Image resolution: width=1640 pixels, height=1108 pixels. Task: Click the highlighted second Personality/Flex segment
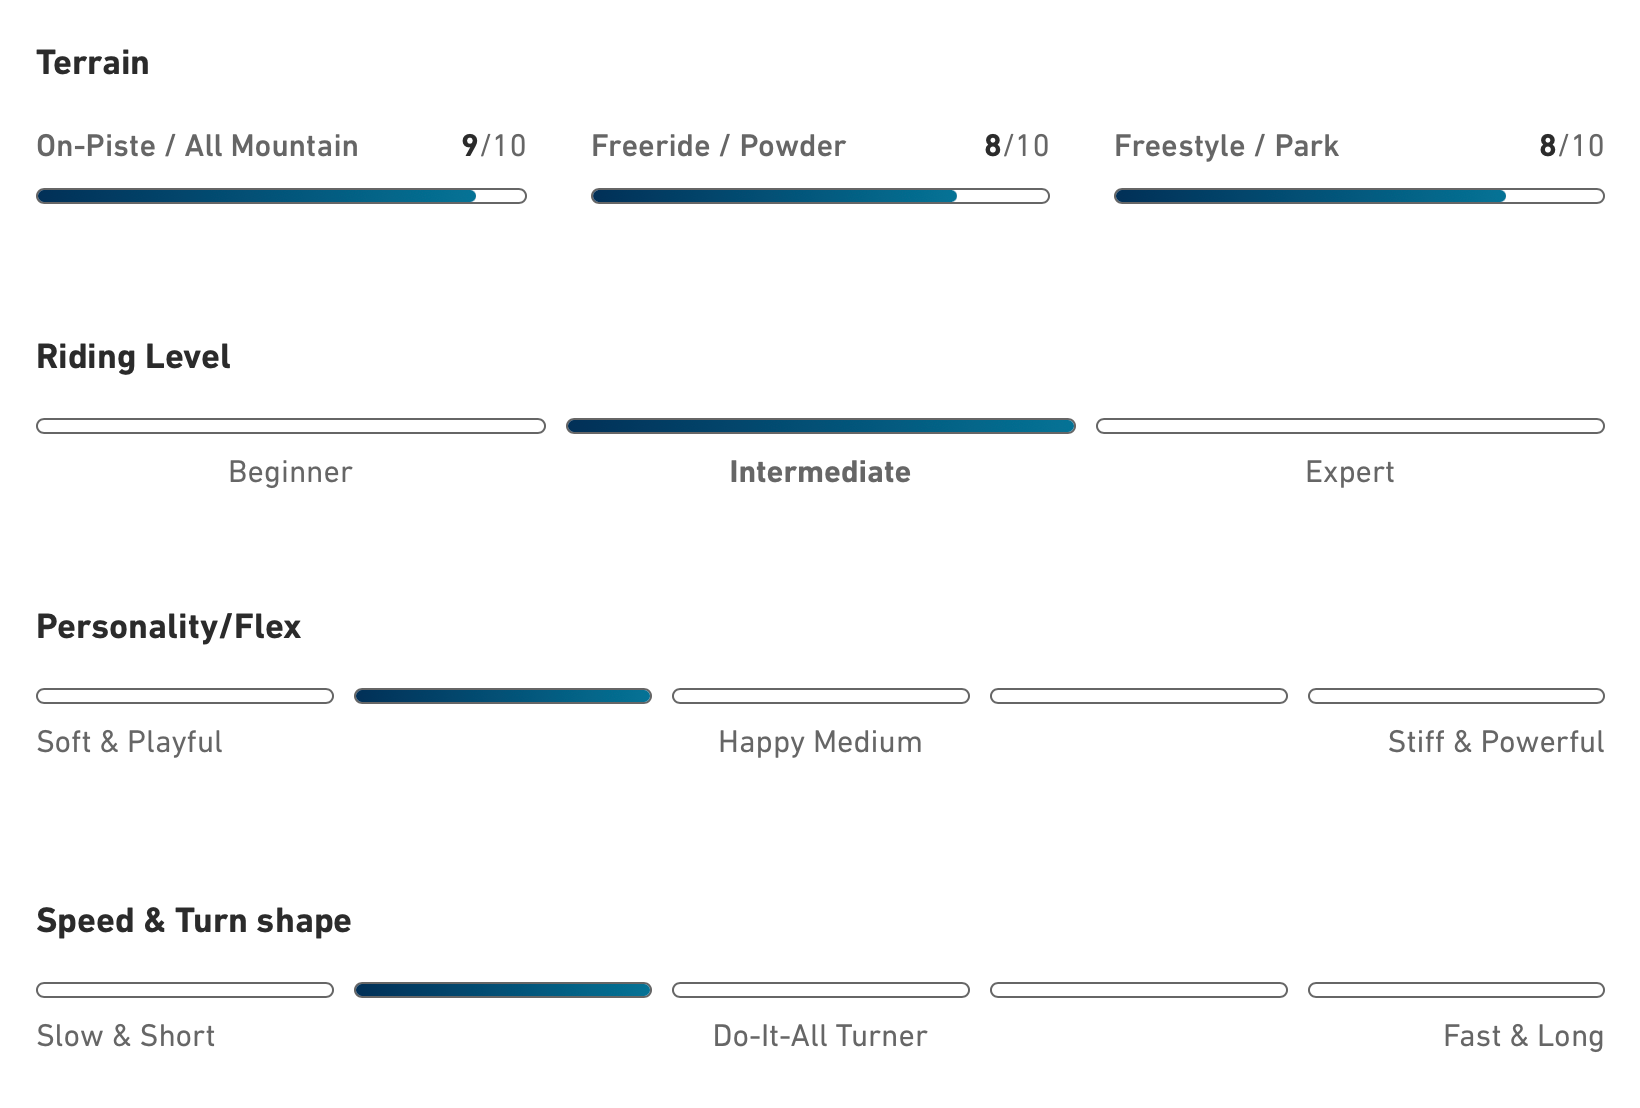pyautogui.click(x=503, y=696)
